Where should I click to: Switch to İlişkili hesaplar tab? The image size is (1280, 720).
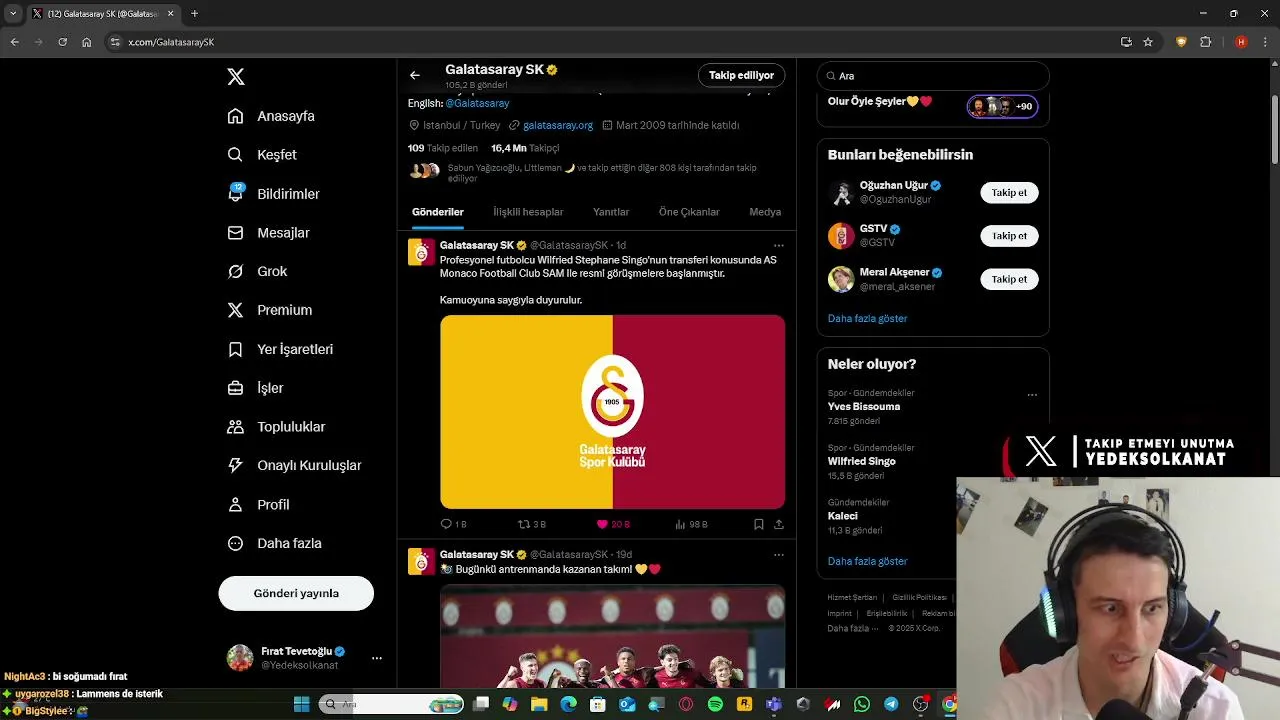(x=528, y=212)
